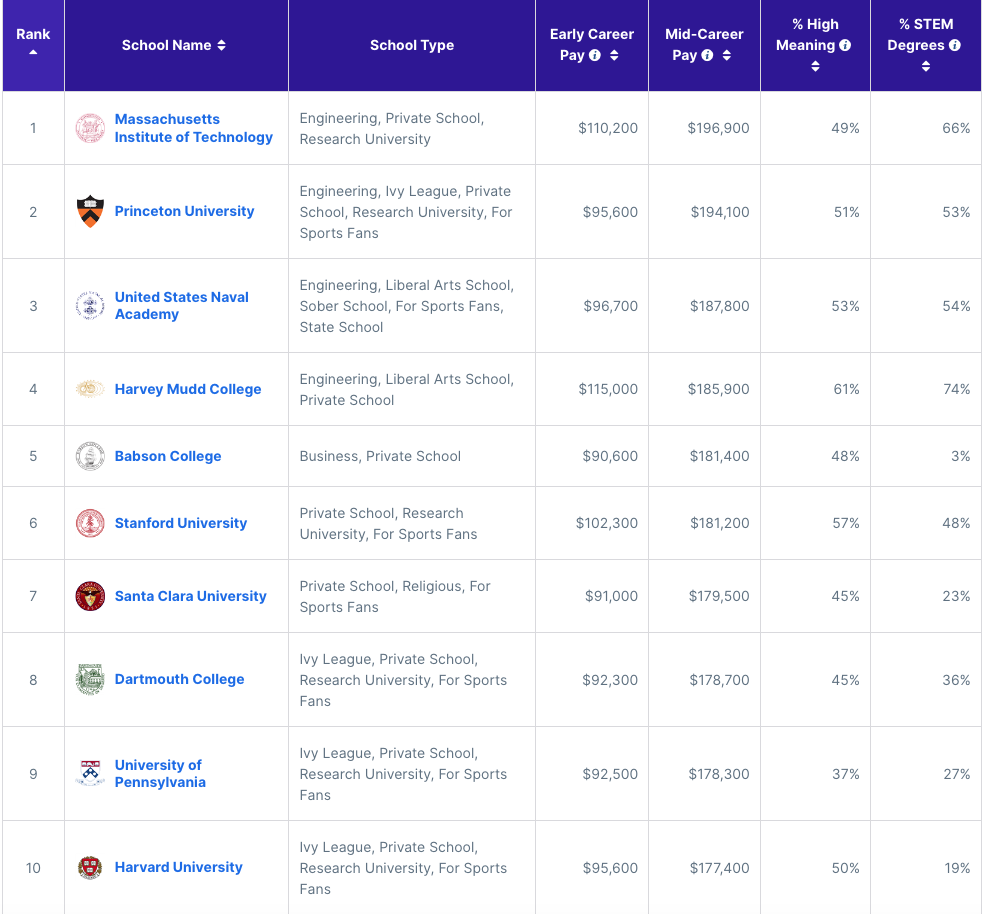Click Stanford's early career pay $102,300

(607, 523)
